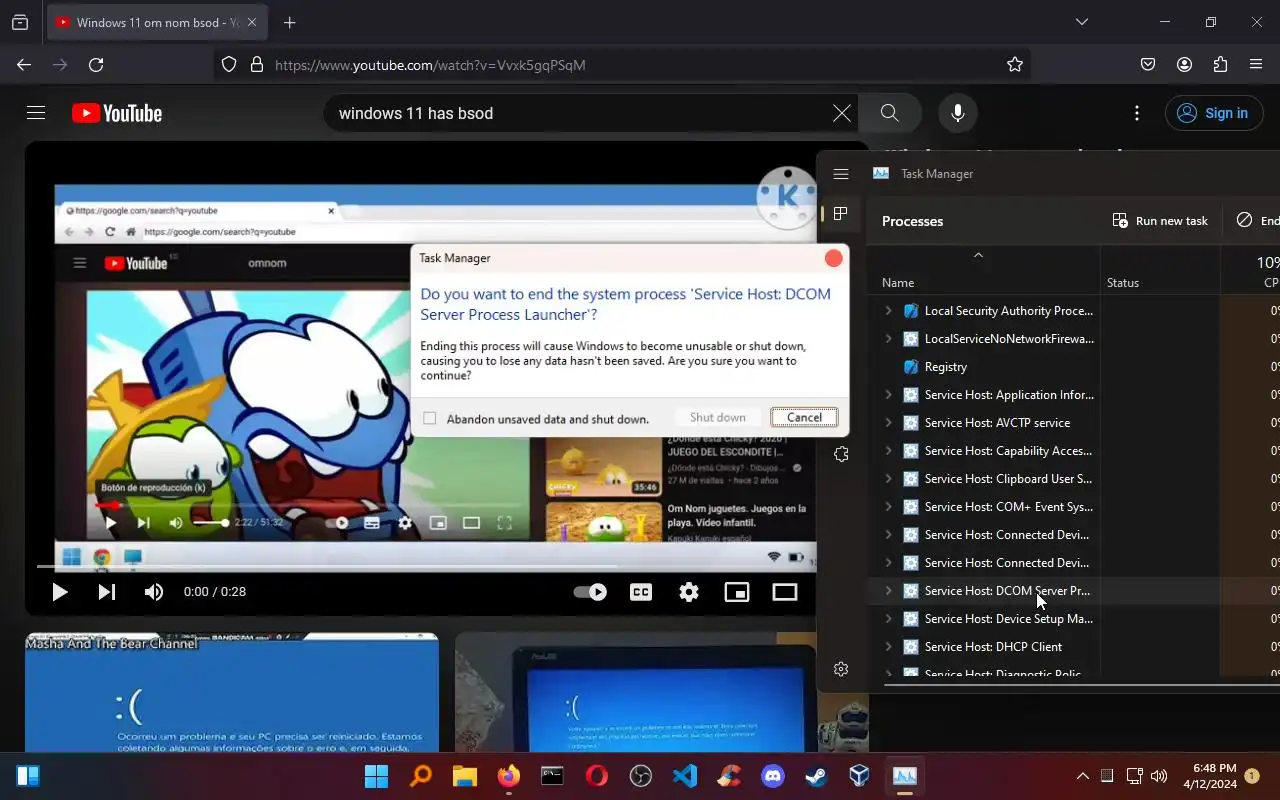List all tabs dropdown in Firefox

pos(1081,22)
